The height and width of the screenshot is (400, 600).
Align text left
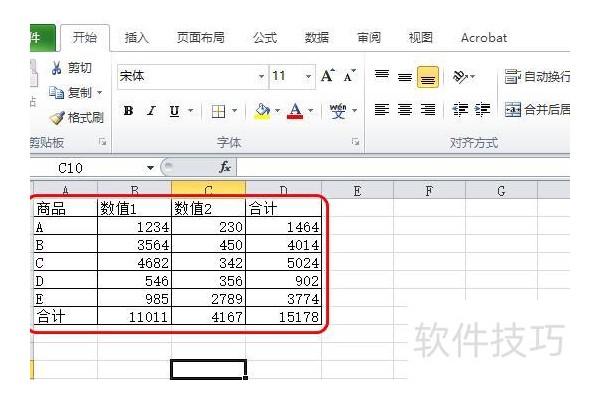(x=382, y=110)
